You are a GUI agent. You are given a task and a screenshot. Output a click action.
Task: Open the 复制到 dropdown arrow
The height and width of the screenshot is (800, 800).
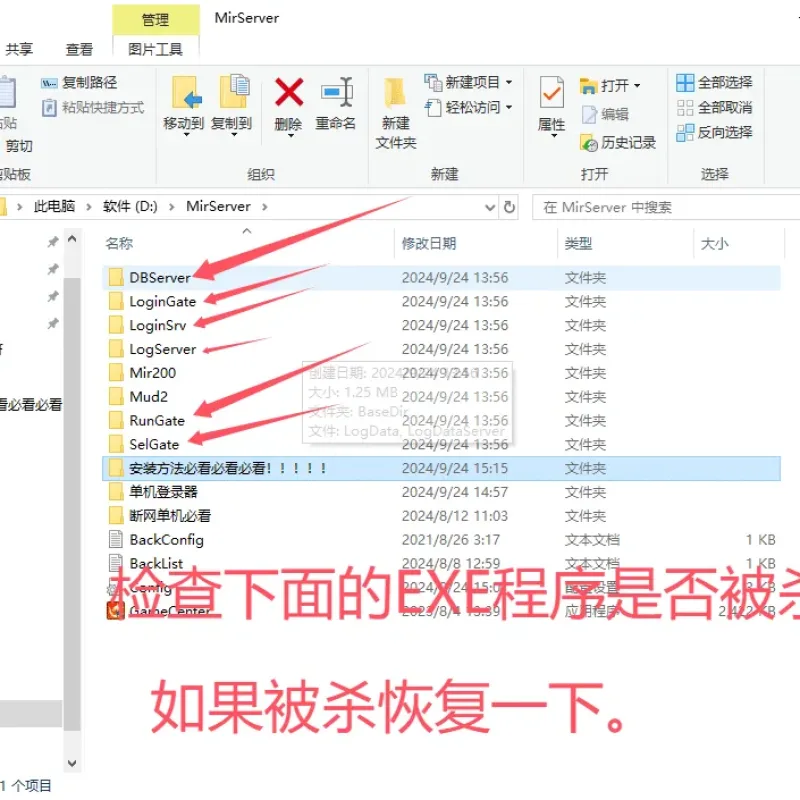(x=234, y=135)
